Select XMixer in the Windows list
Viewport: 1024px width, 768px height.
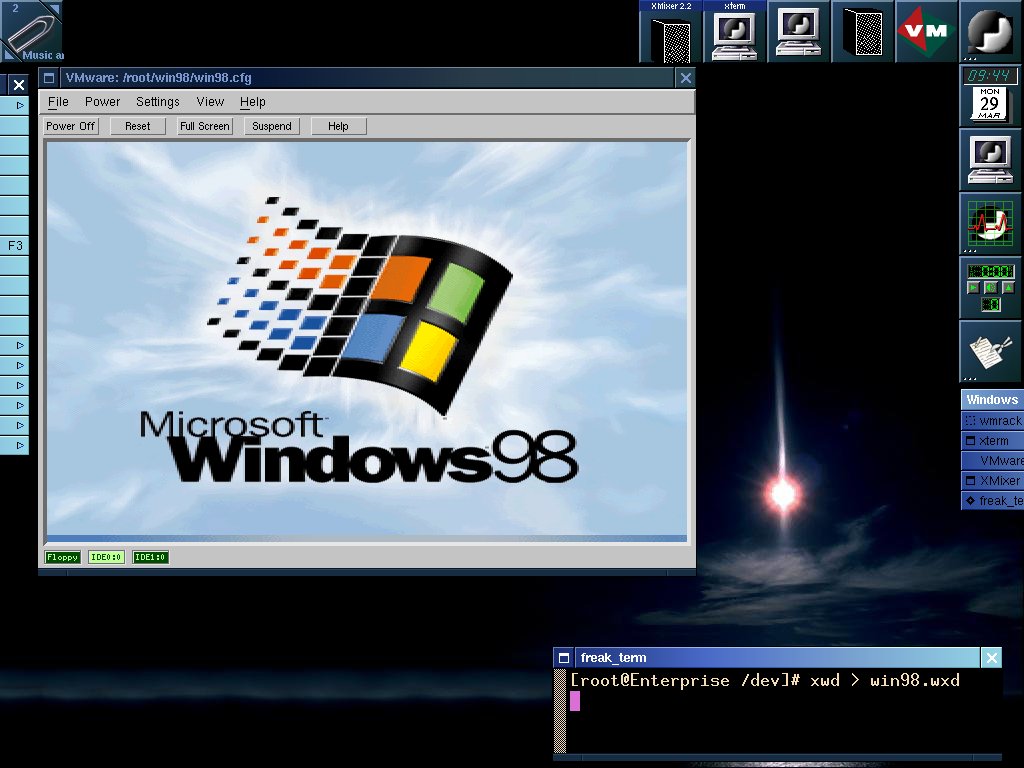993,481
